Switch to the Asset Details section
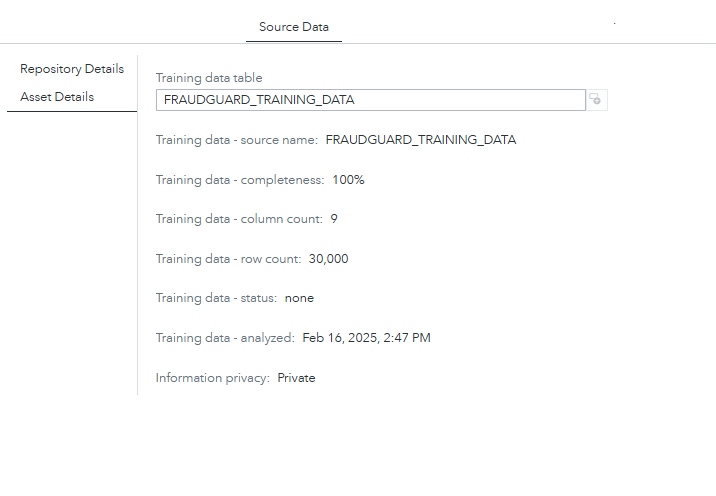The width and height of the screenshot is (716, 496). [x=57, y=97]
